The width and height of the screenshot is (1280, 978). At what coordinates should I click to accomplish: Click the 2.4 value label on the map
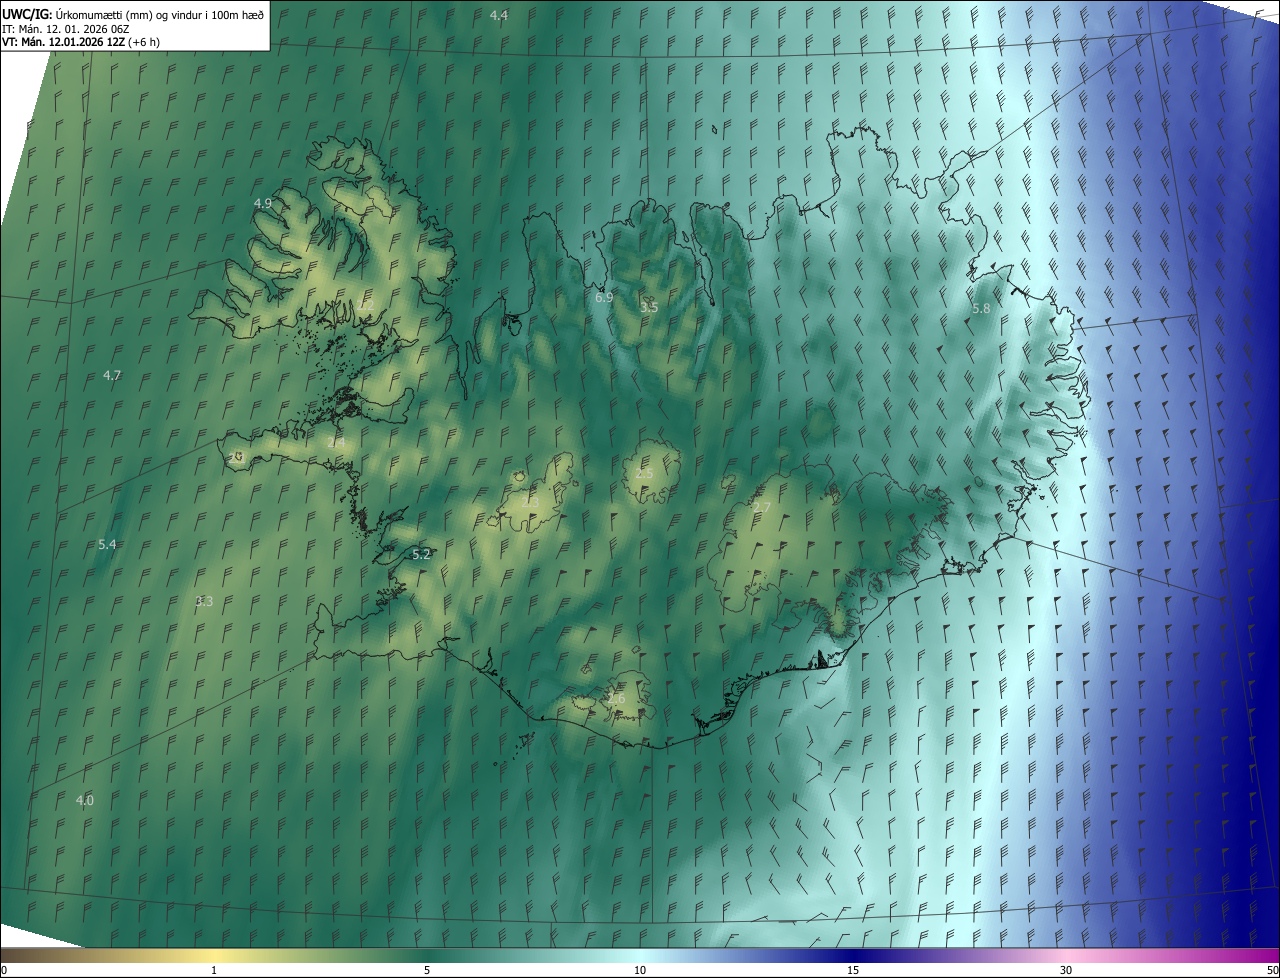tap(336, 441)
